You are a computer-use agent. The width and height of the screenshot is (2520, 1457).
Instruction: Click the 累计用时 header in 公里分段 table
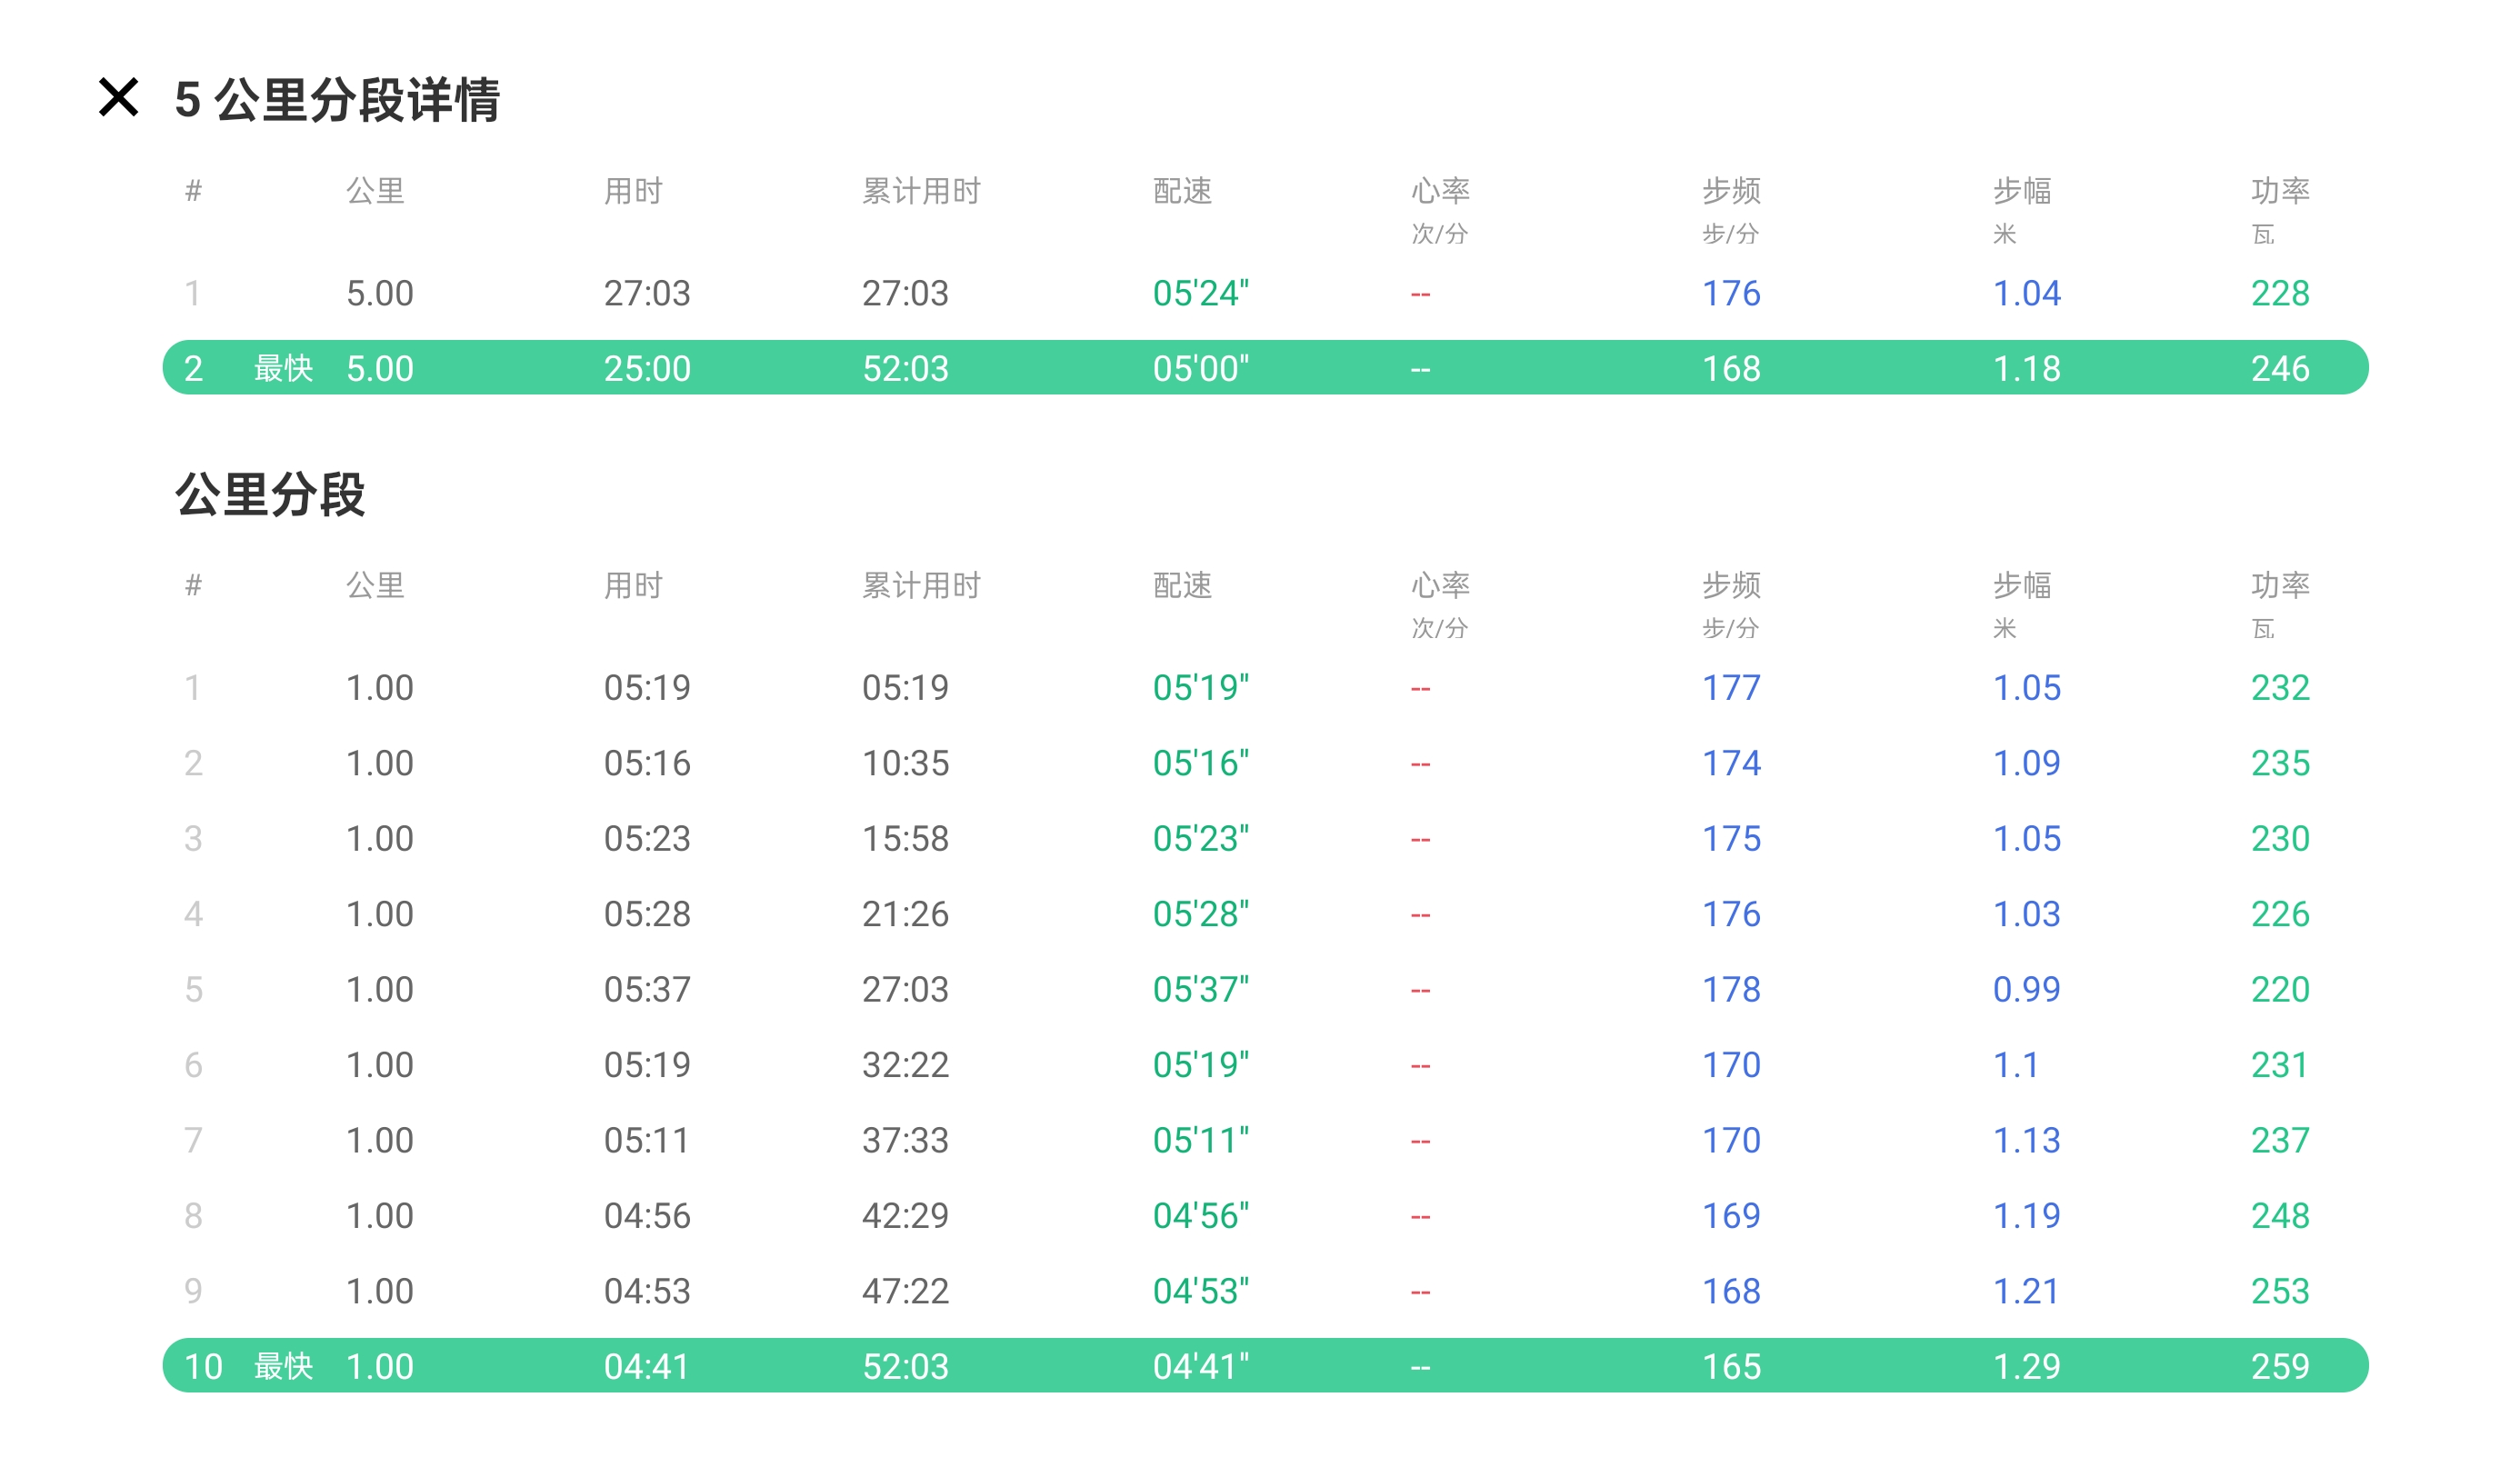coord(921,585)
